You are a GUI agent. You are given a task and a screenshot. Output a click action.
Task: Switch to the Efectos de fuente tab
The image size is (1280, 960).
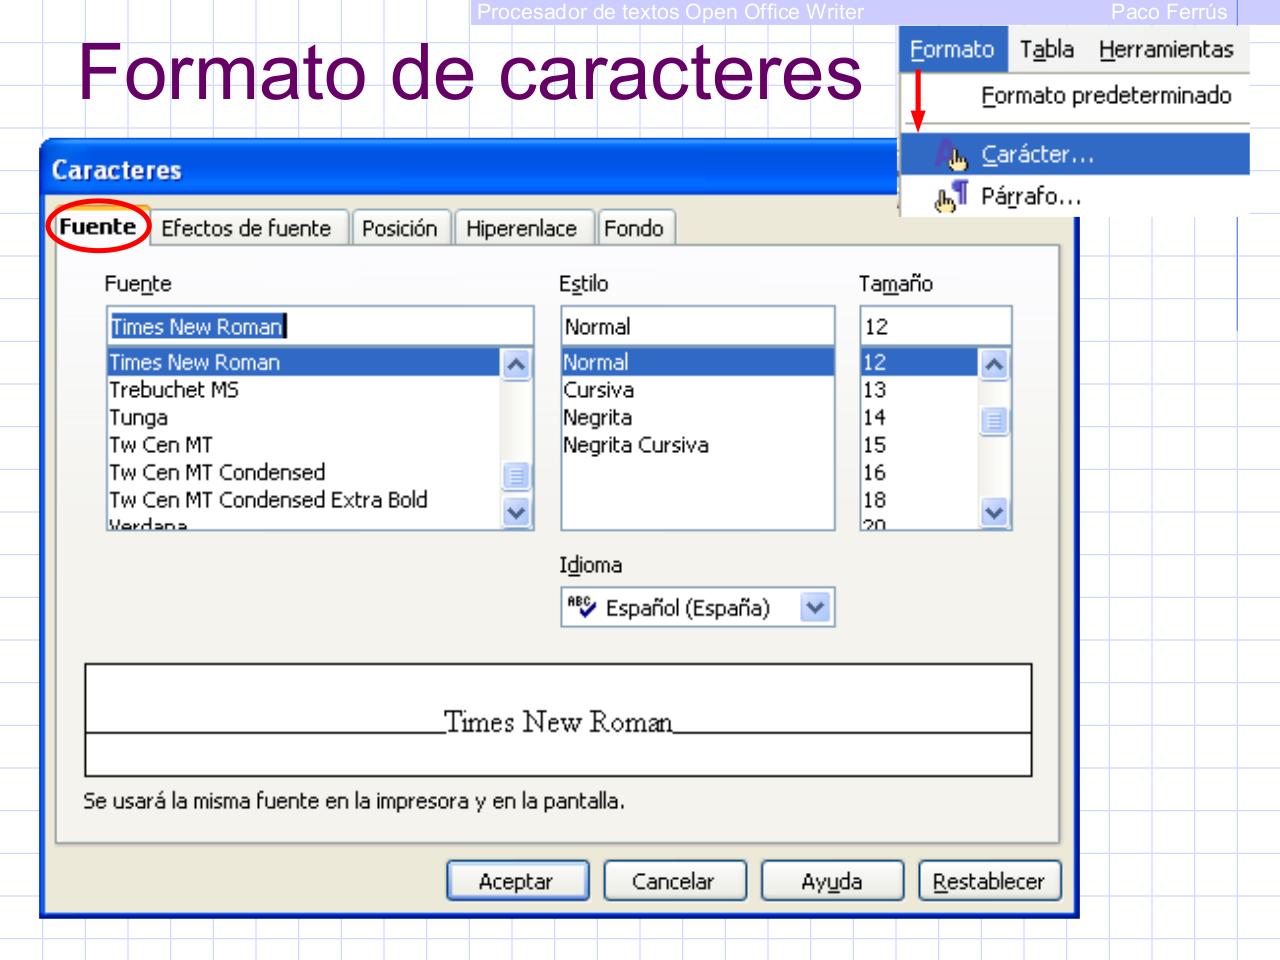pos(249,229)
